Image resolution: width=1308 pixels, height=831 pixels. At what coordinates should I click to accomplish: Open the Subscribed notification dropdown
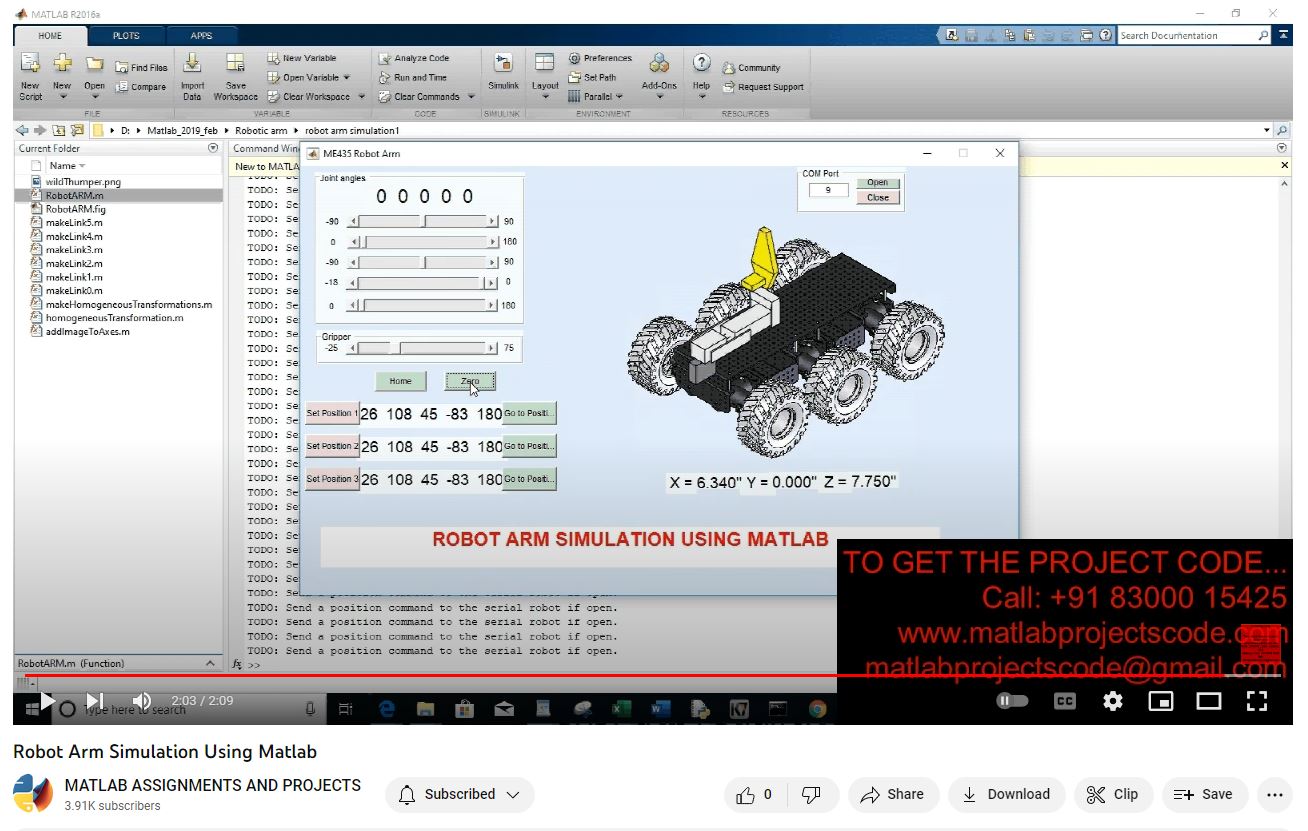(460, 795)
